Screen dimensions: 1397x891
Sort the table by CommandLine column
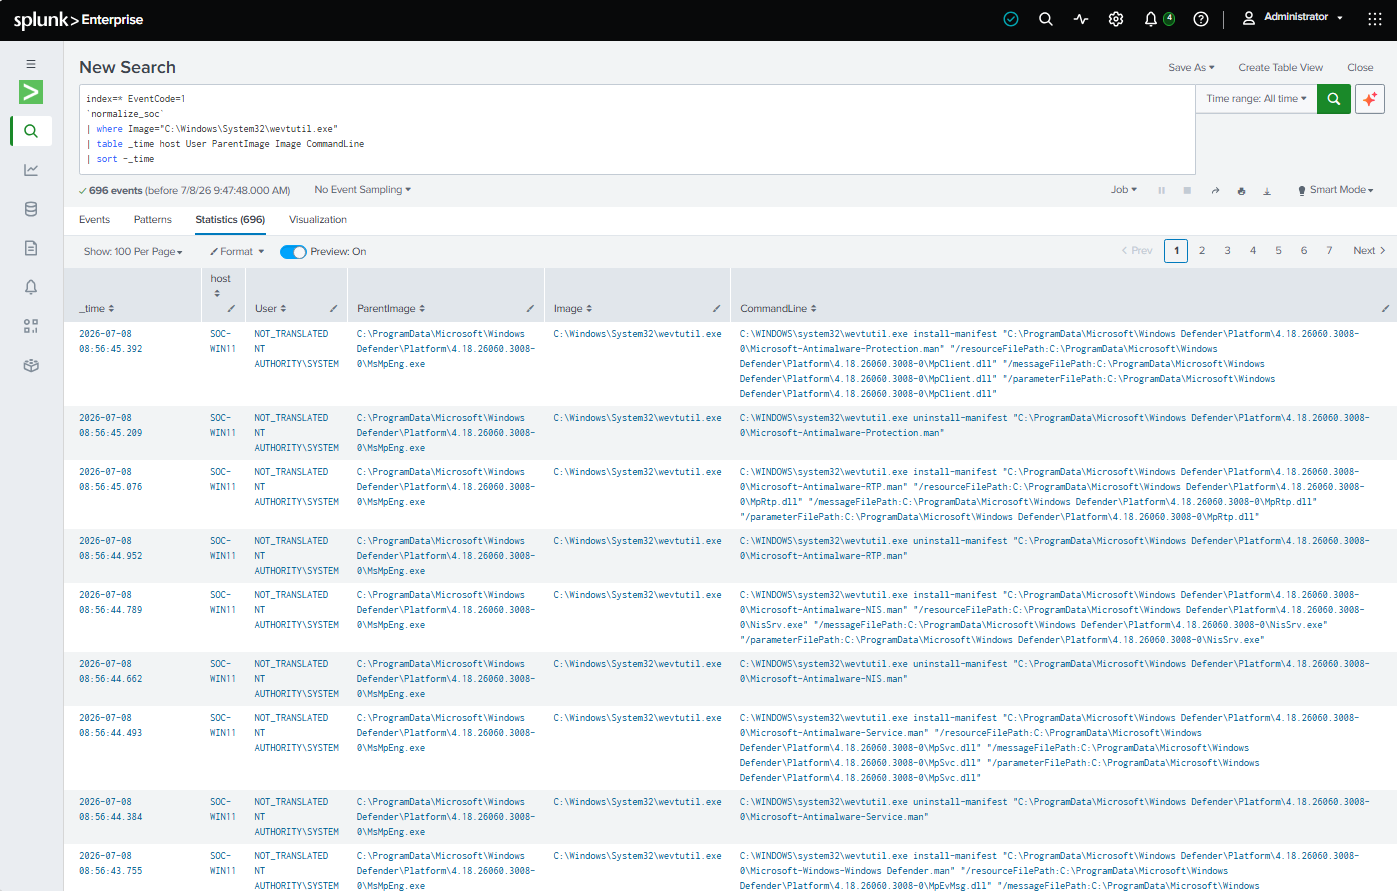tap(778, 309)
